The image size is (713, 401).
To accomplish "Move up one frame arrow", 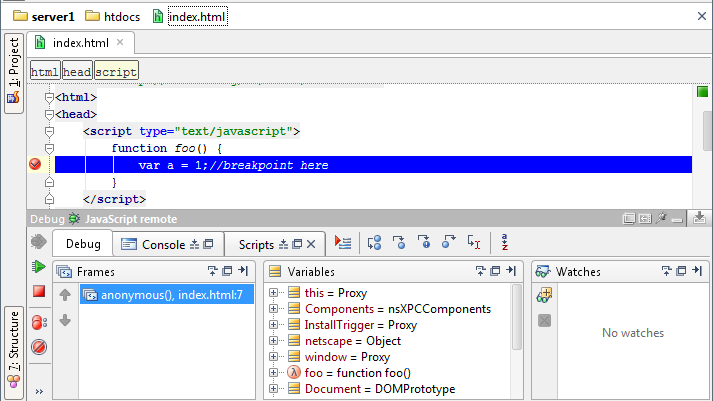I will 65,295.
